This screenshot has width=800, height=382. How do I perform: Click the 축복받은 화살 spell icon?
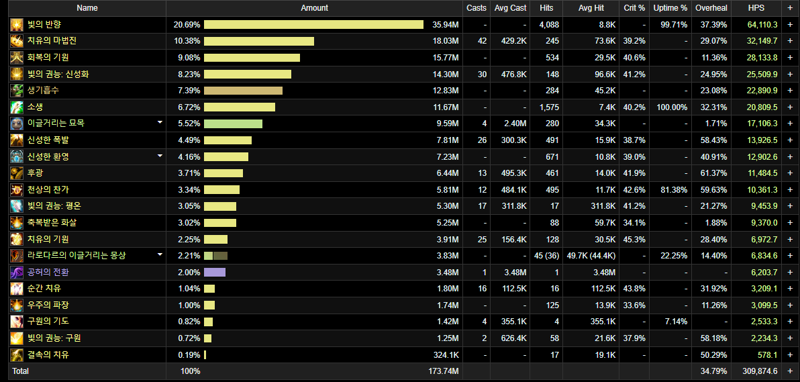[x=17, y=223]
